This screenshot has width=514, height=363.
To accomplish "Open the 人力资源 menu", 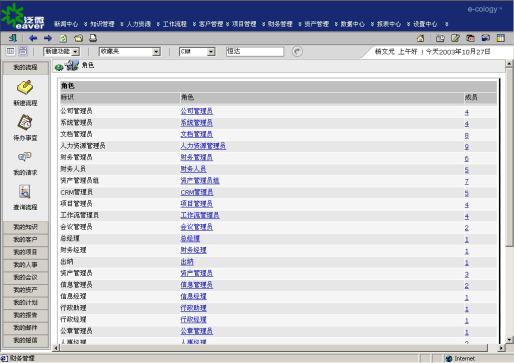I will [x=139, y=24].
